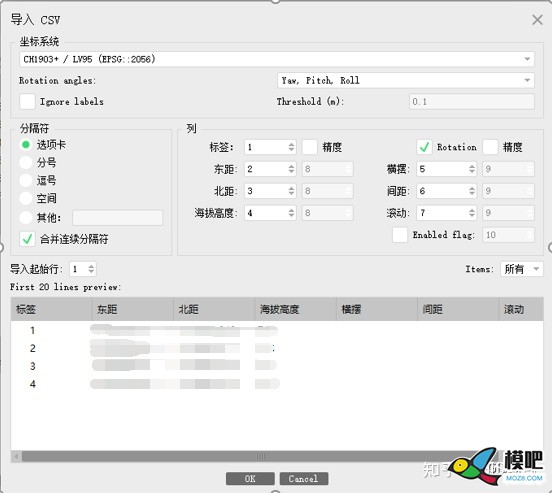Click the Threshold (m) input field
This screenshot has width=552, height=493.
point(472,102)
